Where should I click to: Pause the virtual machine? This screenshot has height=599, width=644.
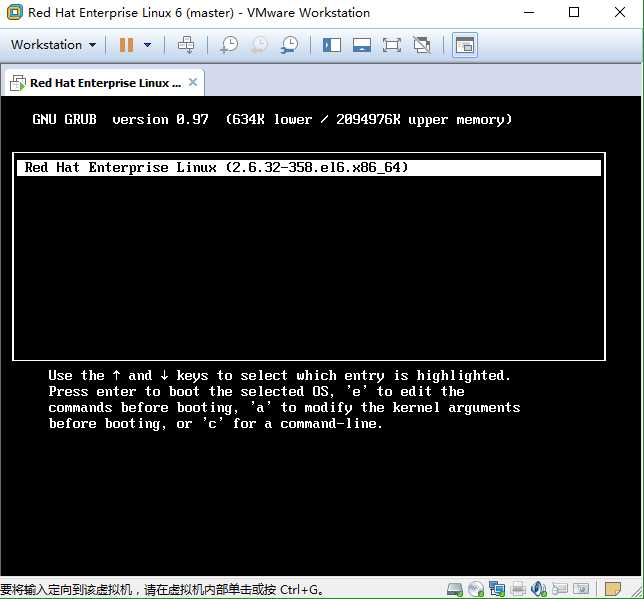tap(126, 45)
